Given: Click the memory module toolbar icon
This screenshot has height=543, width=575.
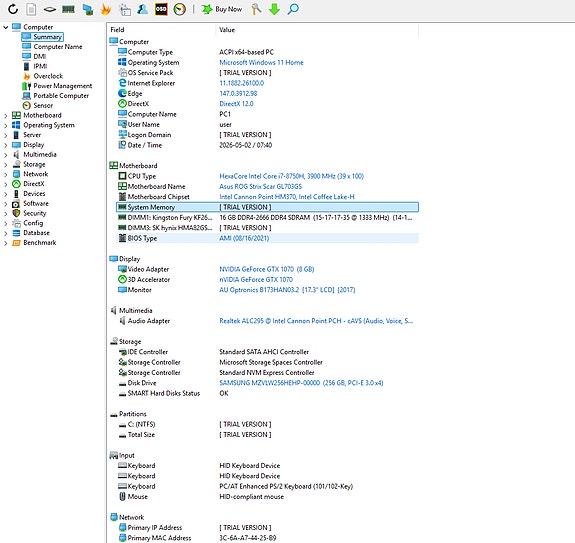Looking at the screenshot, I should pyautogui.click(x=68, y=9).
